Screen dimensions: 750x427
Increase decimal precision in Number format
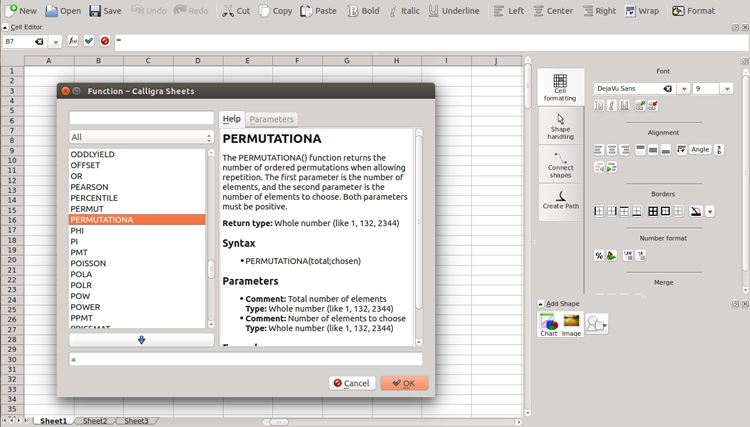pyautogui.click(x=628, y=256)
